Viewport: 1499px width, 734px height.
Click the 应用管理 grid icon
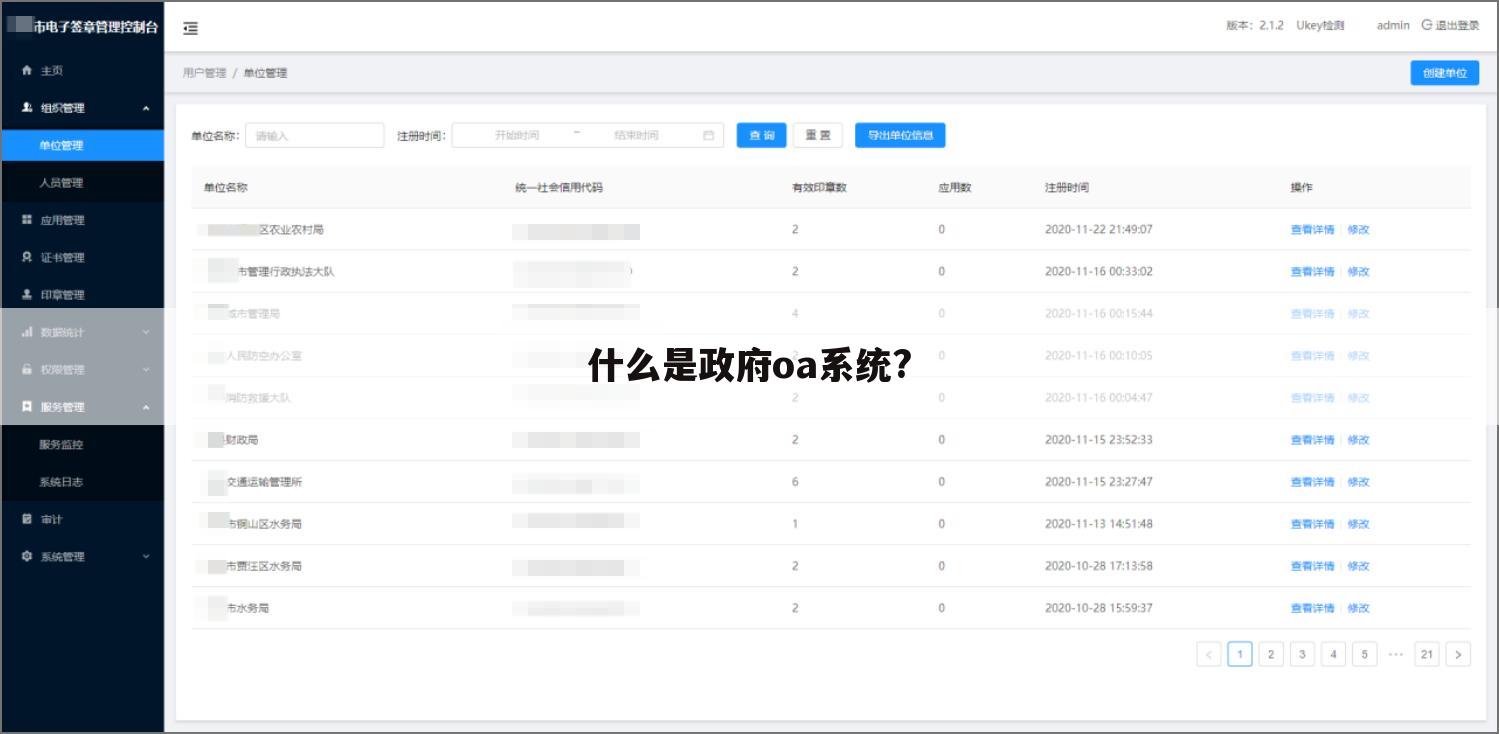click(x=27, y=220)
